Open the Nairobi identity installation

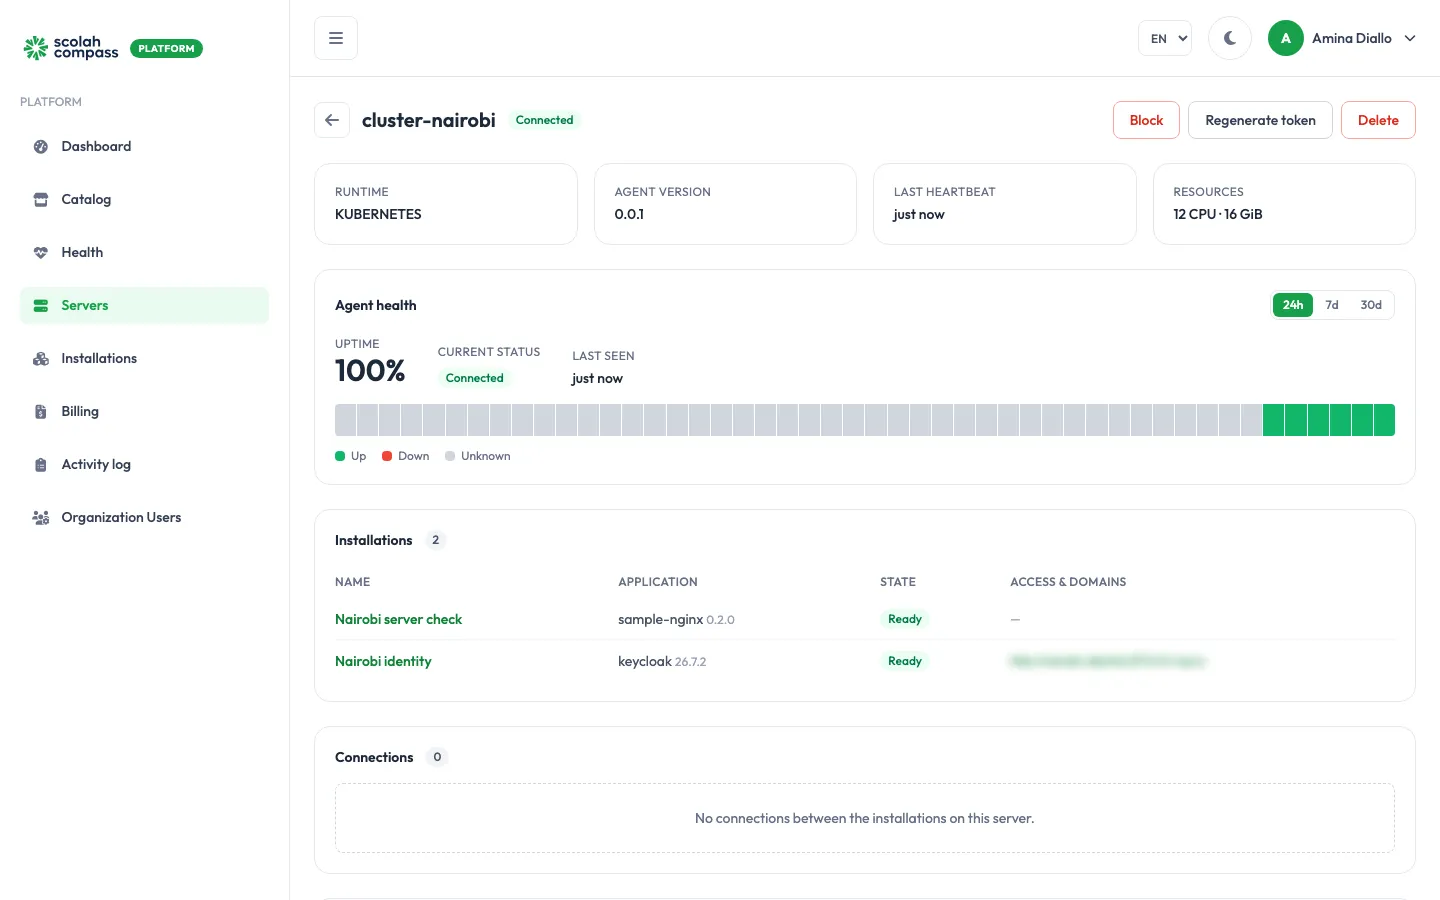(x=383, y=662)
